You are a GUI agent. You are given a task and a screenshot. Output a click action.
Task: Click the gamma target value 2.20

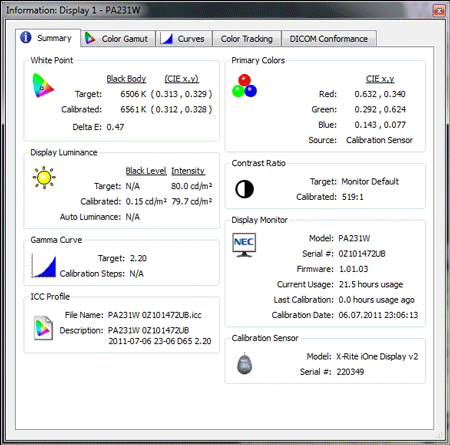[138, 258]
